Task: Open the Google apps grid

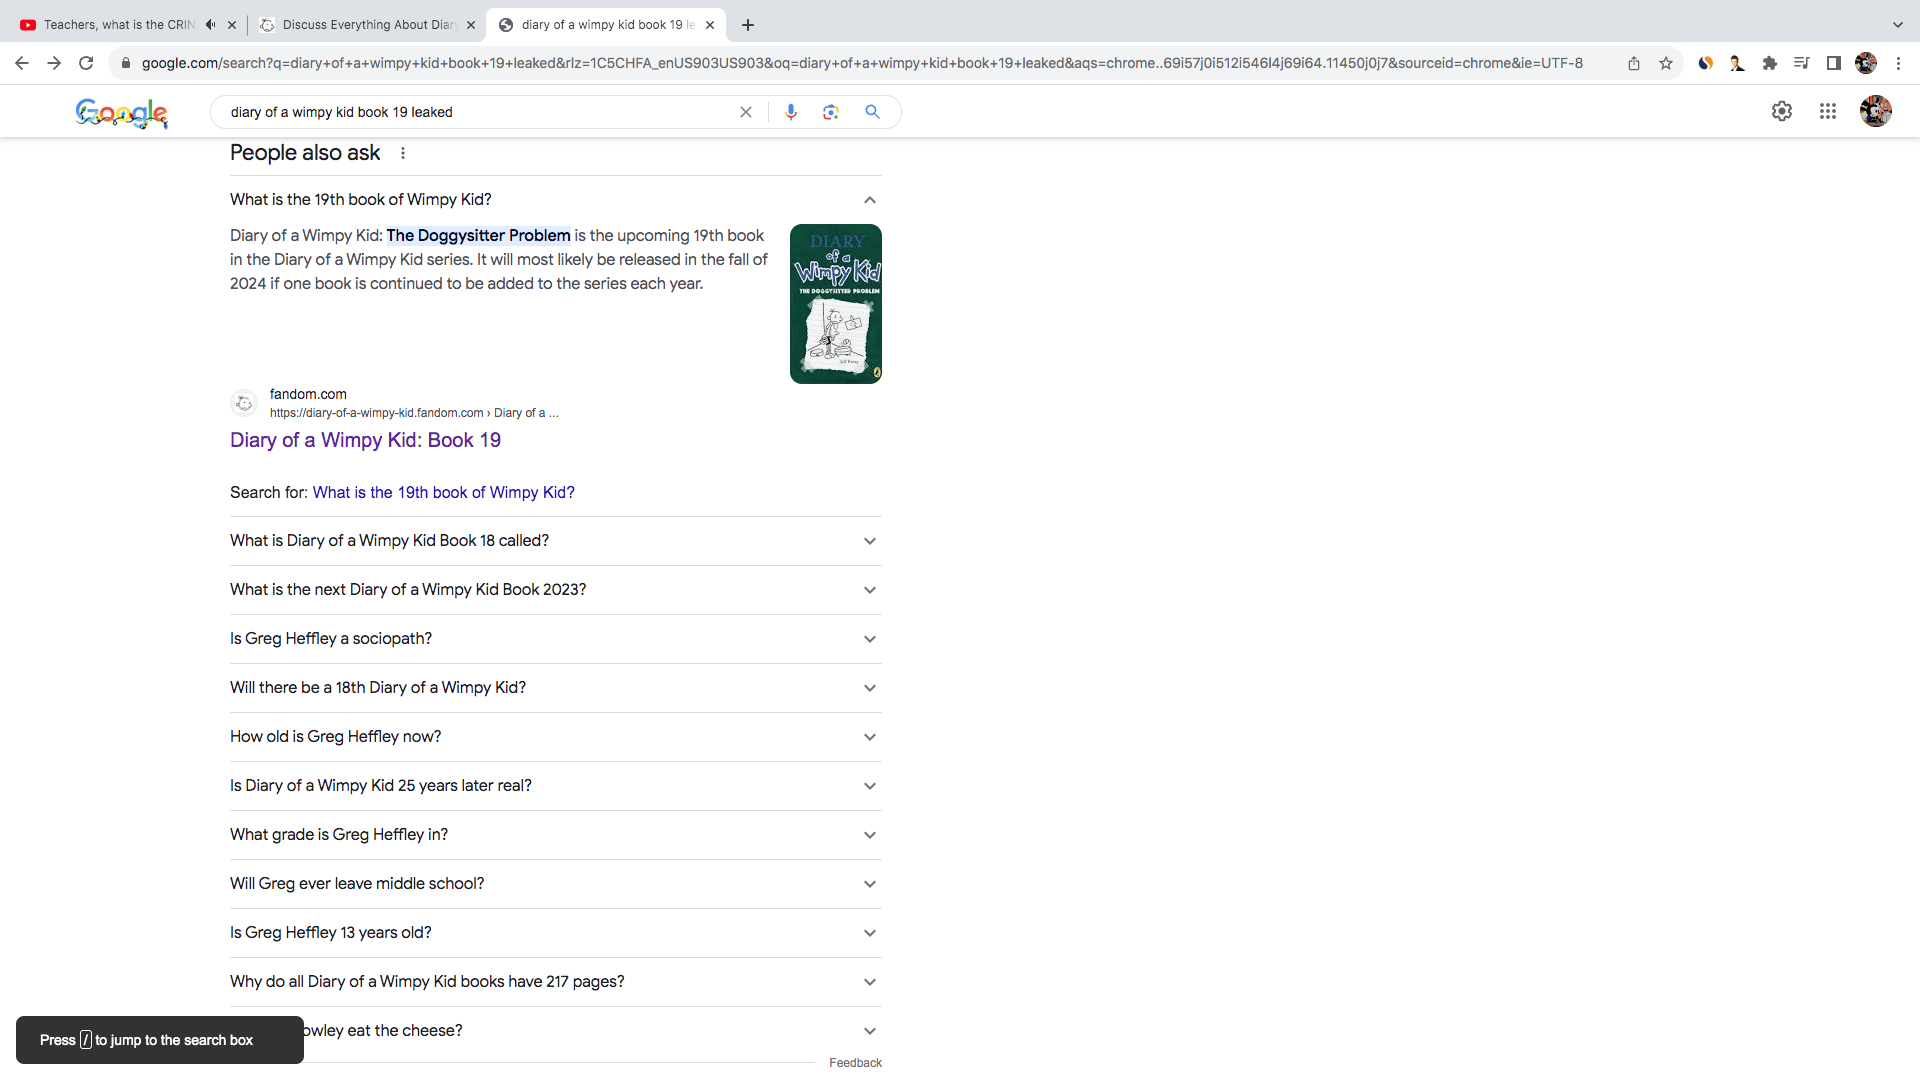Action: [x=1828, y=111]
